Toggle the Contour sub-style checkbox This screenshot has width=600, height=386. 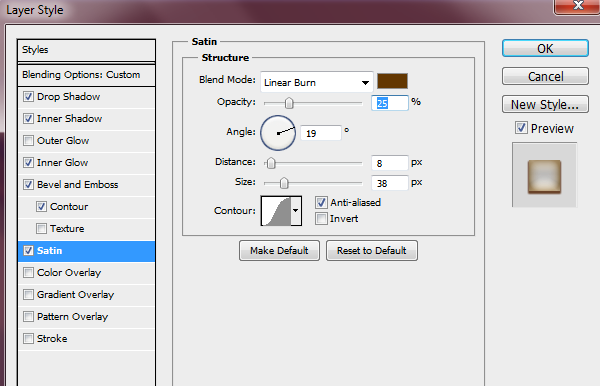click(41, 207)
